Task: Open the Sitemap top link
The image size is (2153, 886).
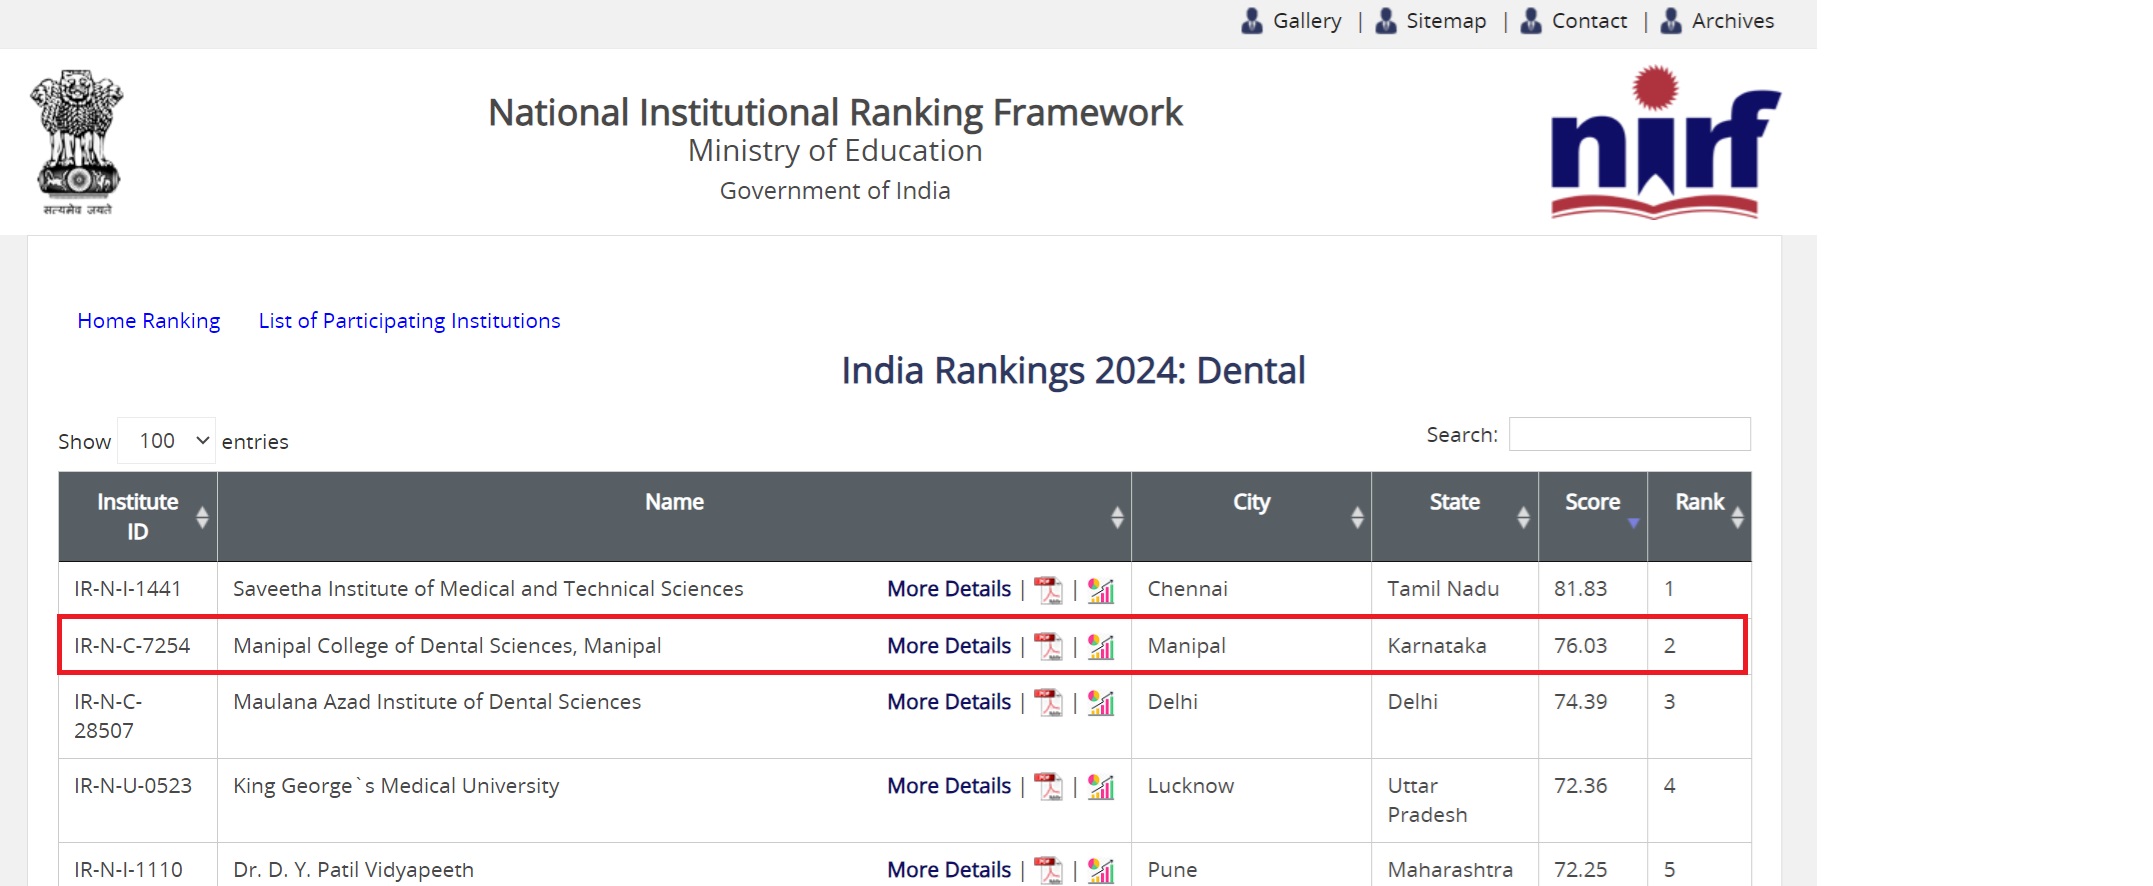Action: (x=1445, y=21)
